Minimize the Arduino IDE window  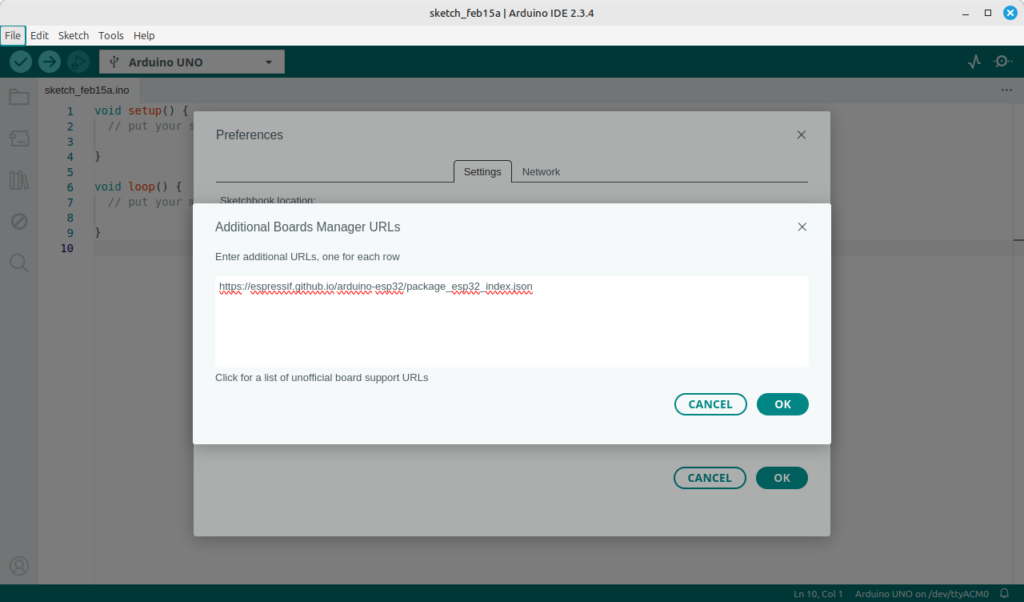[x=965, y=13]
